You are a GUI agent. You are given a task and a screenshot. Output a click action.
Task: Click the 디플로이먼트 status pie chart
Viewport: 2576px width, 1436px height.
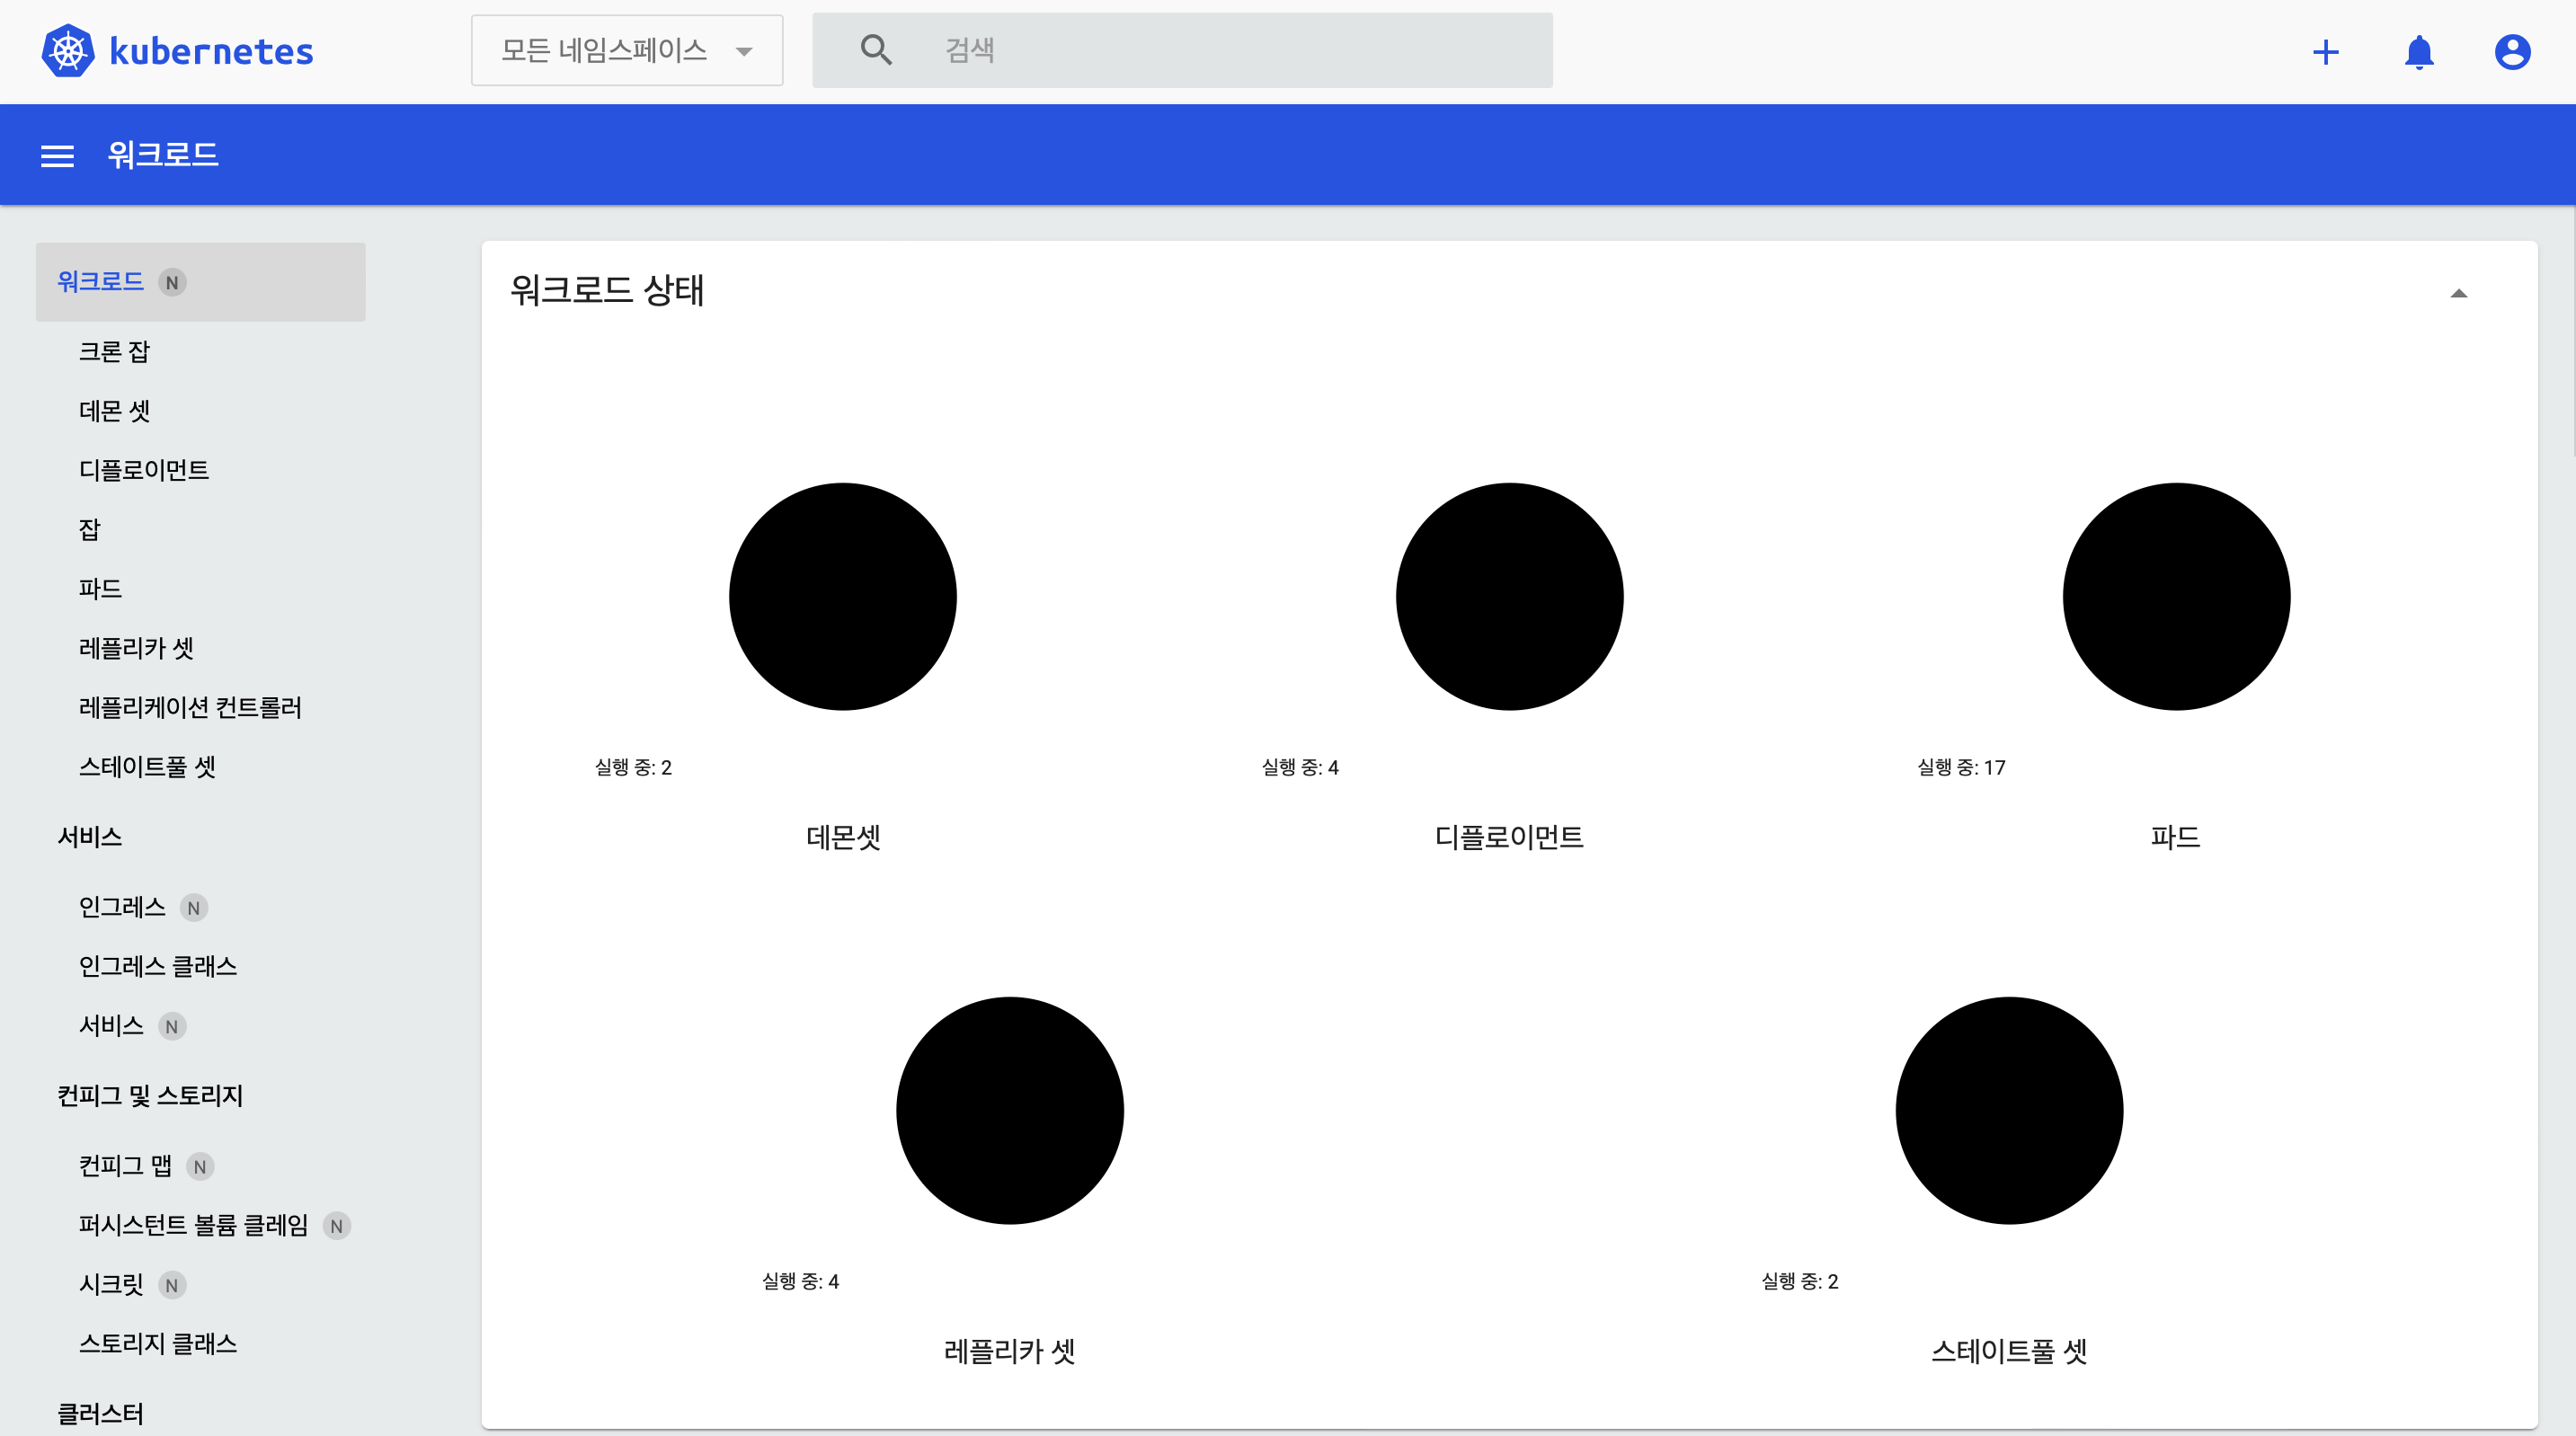pos(1510,597)
